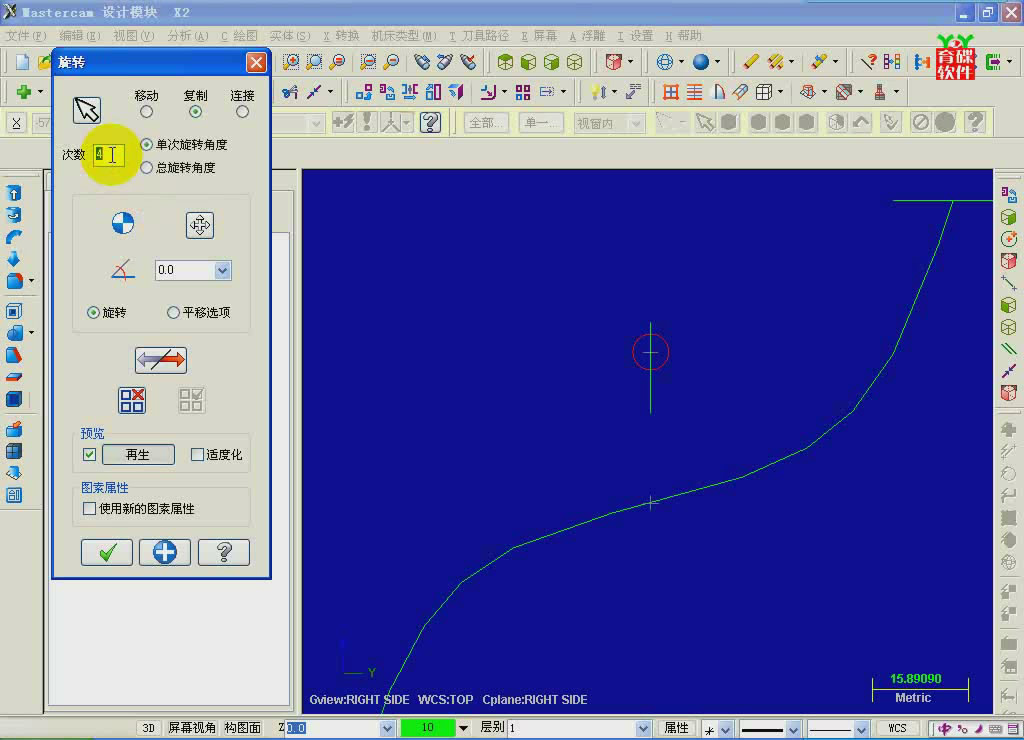Select 总旋转角度 radio option
The height and width of the screenshot is (740, 1024).
point(146,168)
